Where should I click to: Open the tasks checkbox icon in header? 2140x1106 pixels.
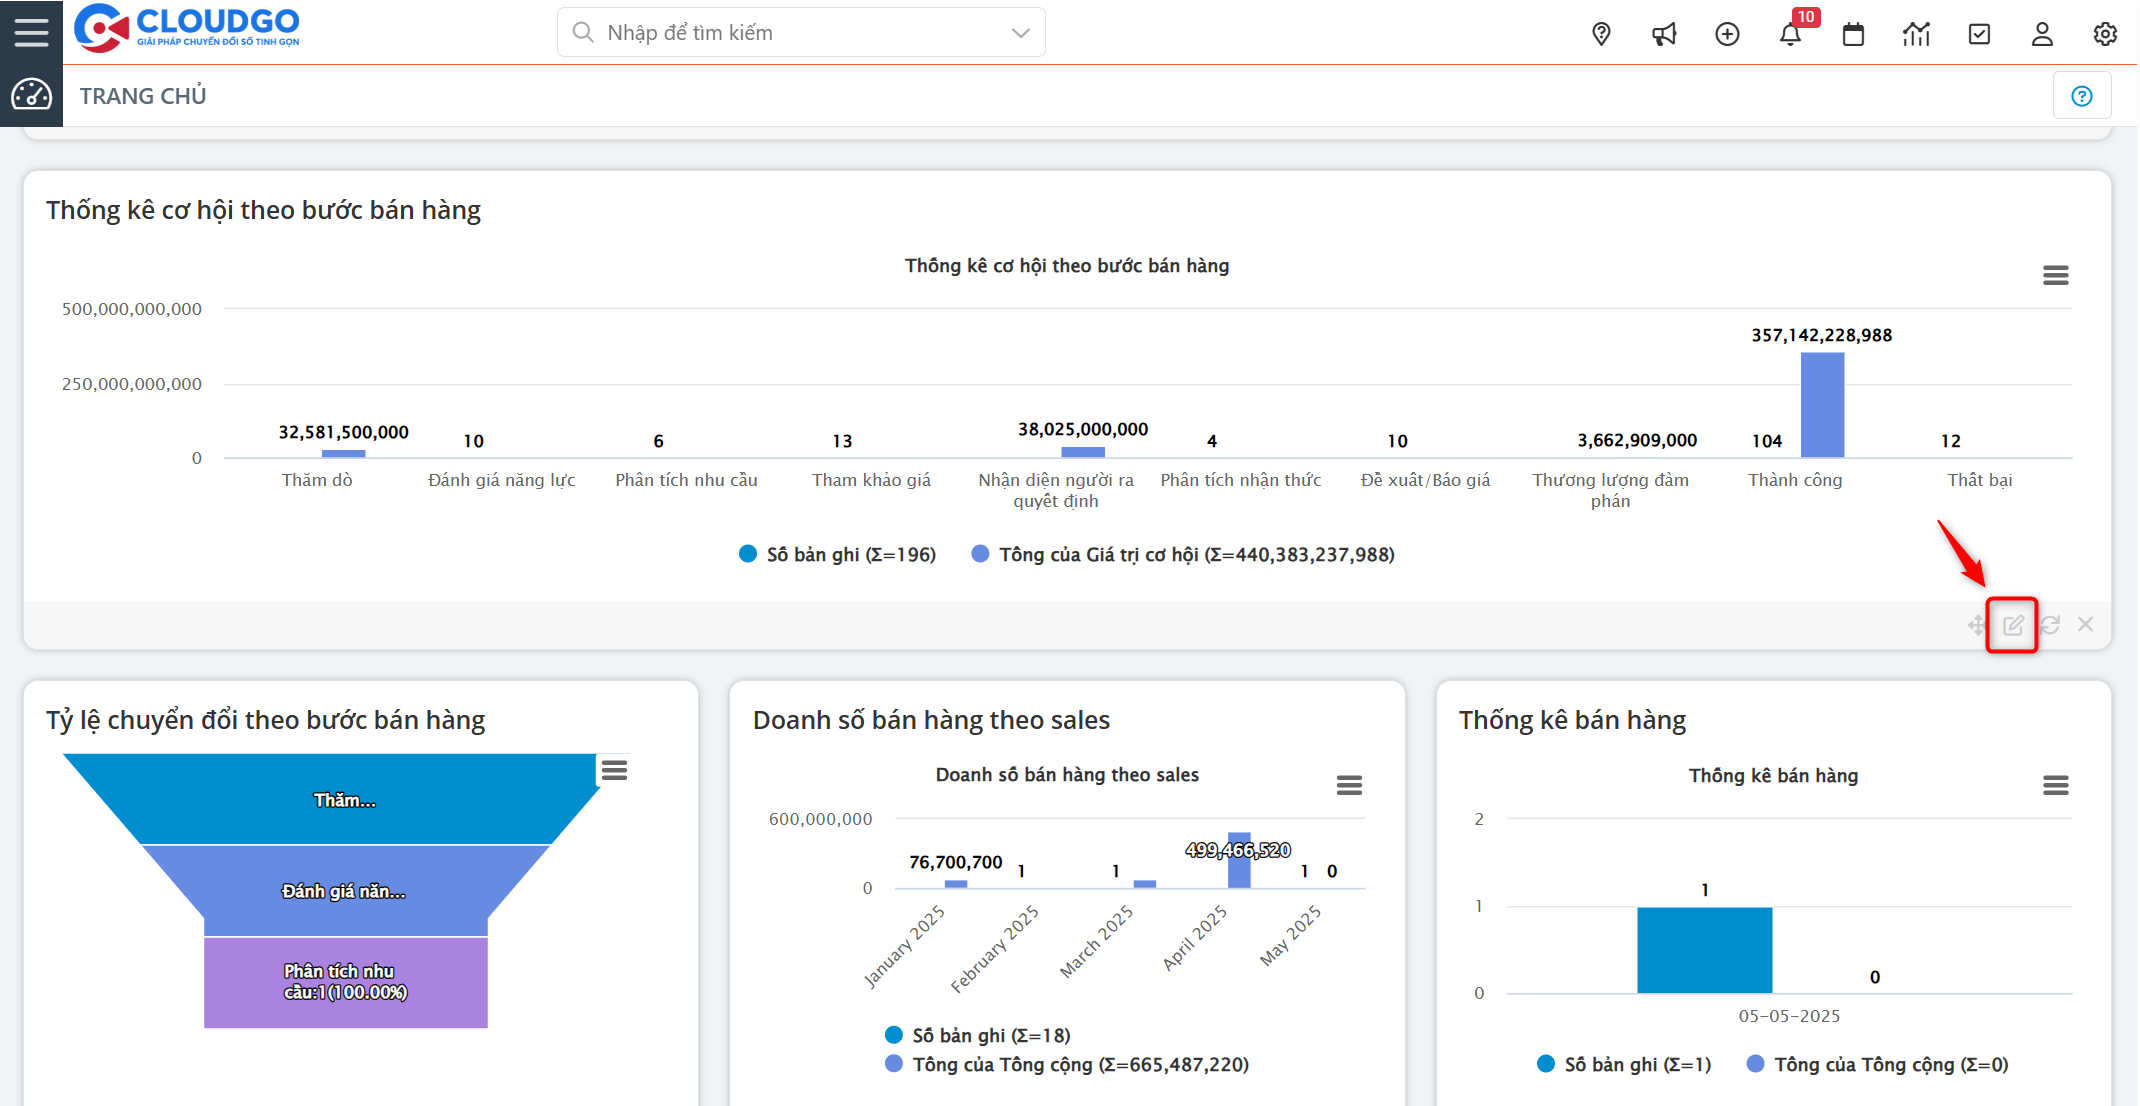pyautogui.click(x=1979, y=34)
